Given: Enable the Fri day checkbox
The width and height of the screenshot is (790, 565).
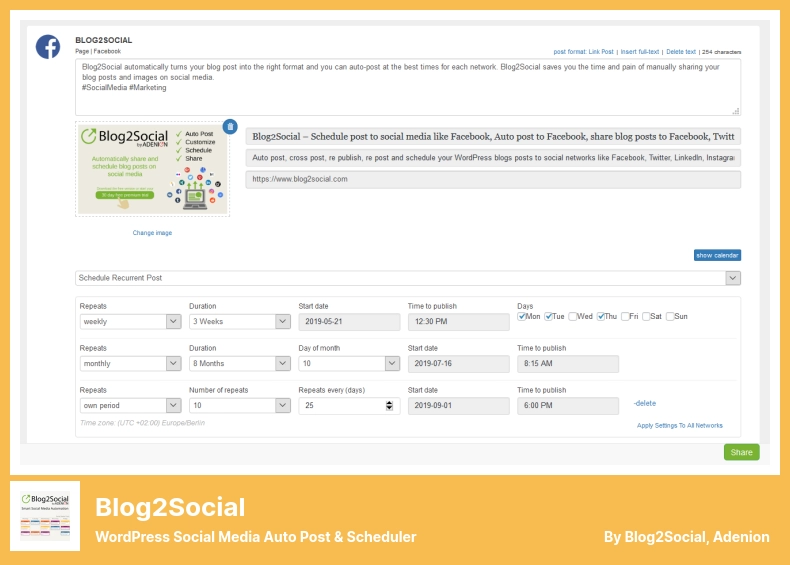Looking at the screenshot, I should click(625, 317).
